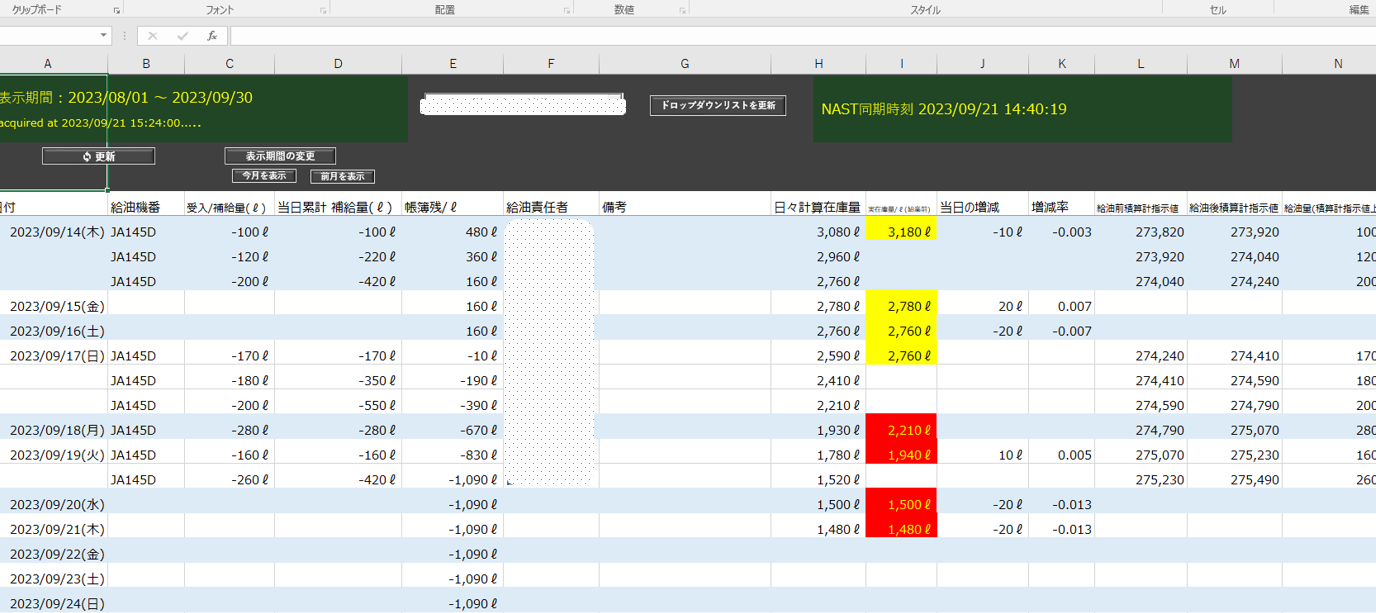Open the クリップボード group dialog launcher

[x=117, y=10]
